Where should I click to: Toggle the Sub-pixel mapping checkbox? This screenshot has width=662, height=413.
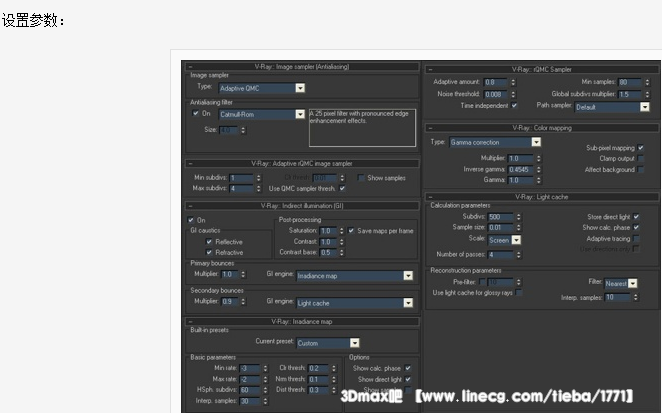(x=641, y=147)
